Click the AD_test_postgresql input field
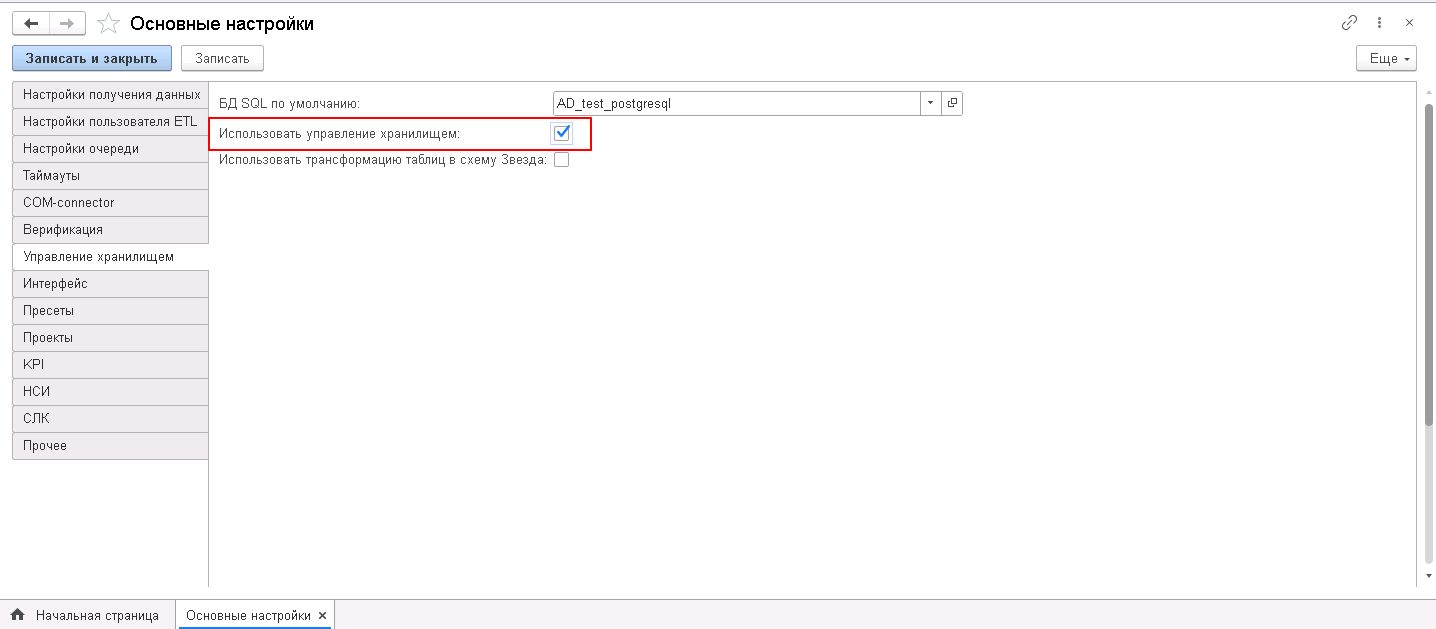The height and width of the screenshot is (629, 1436). (736, 103)
